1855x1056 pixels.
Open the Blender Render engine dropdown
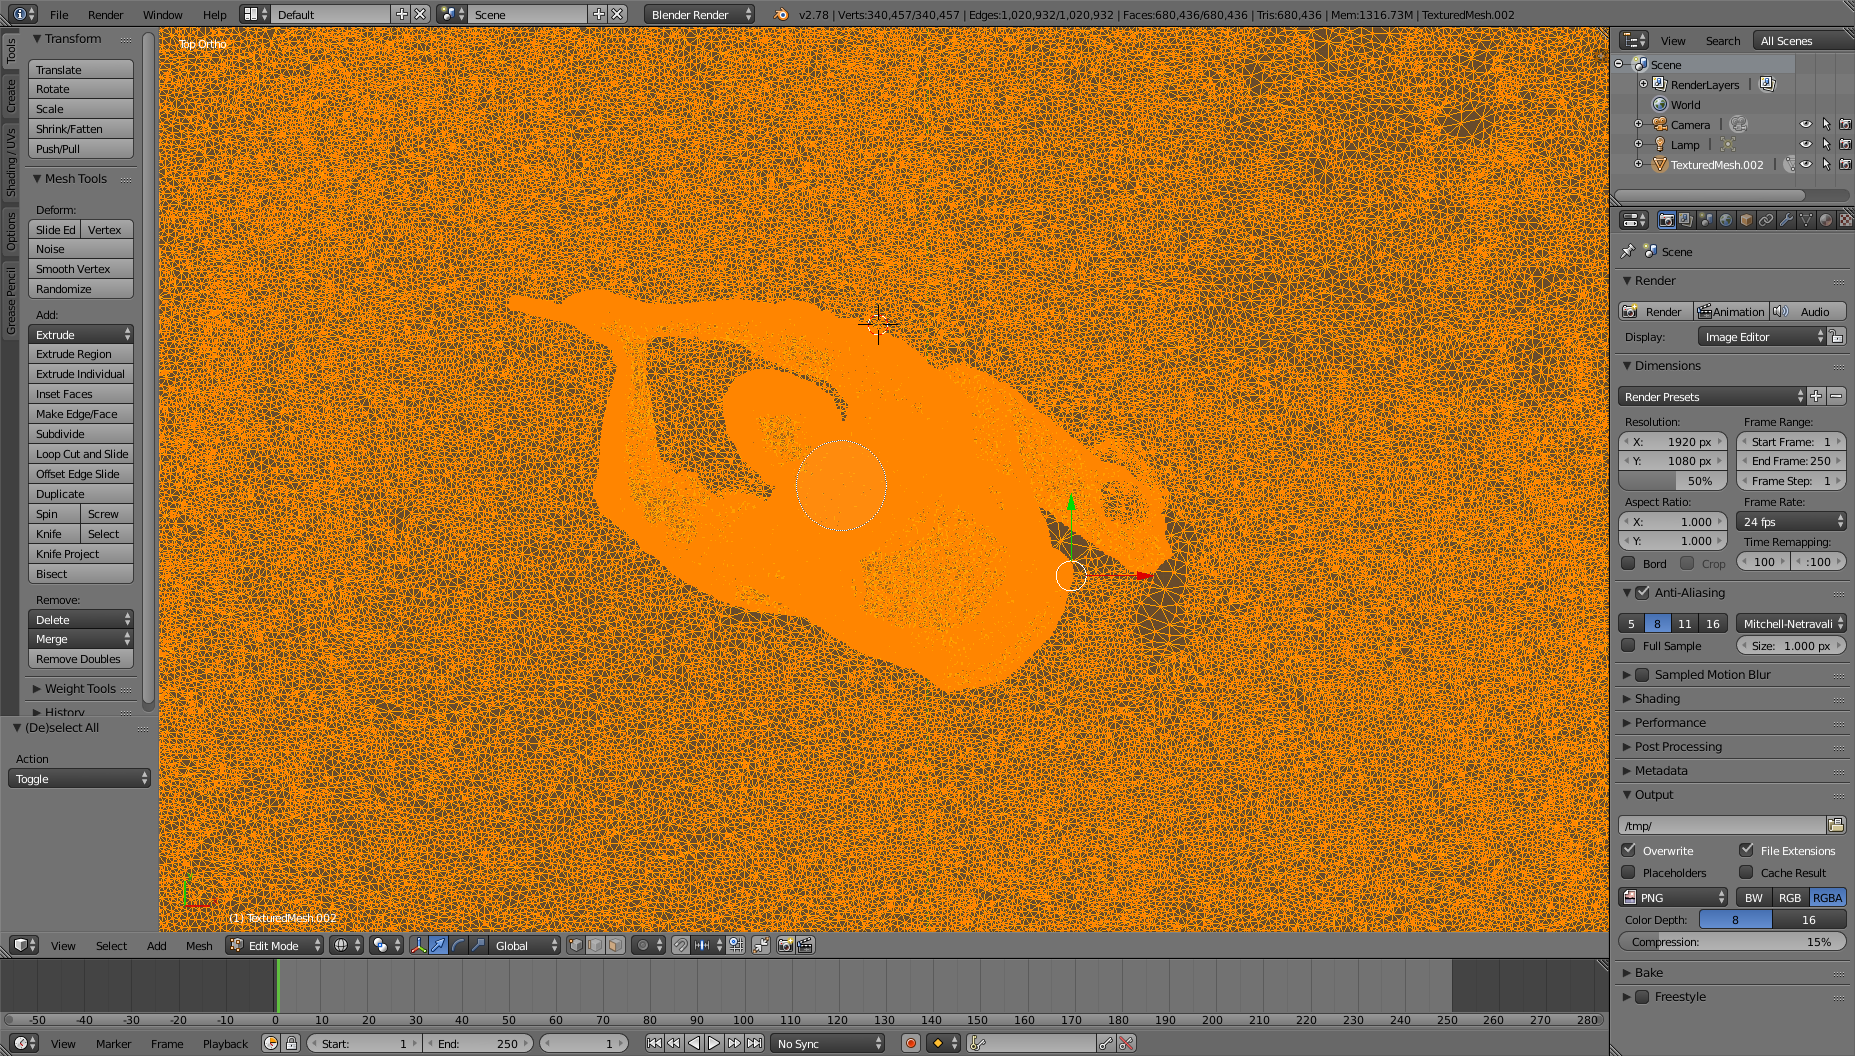[x=699, y=14]
